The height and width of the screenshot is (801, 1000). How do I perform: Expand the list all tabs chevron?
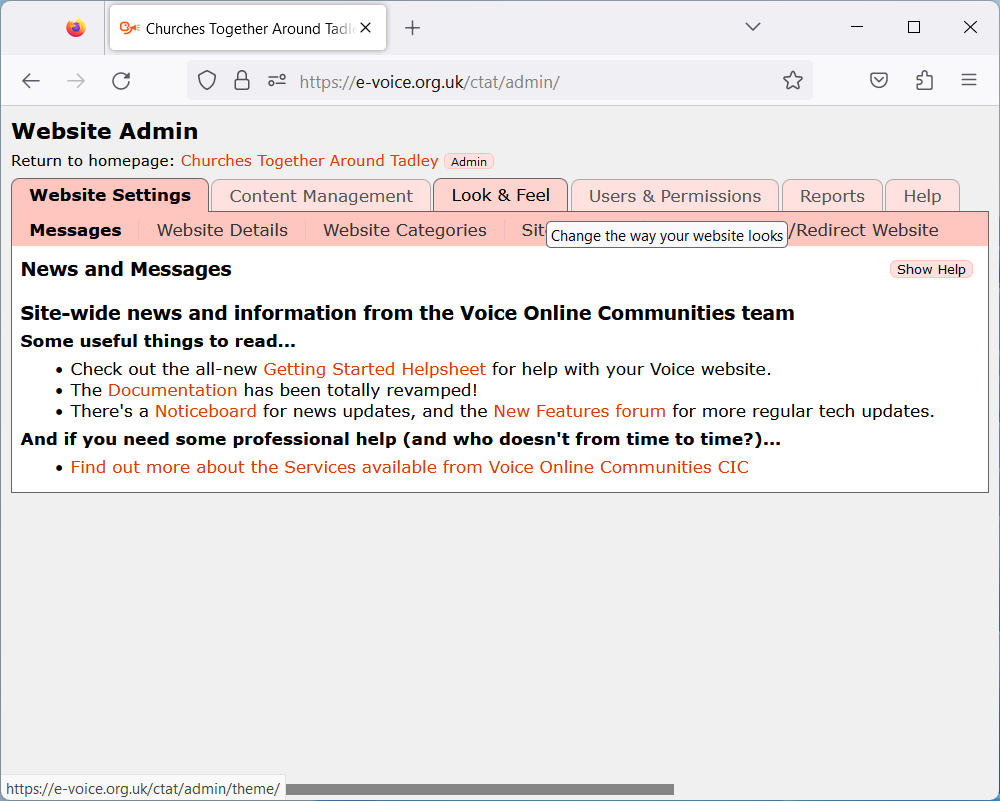pyautogui.click(x=753, y=27)
